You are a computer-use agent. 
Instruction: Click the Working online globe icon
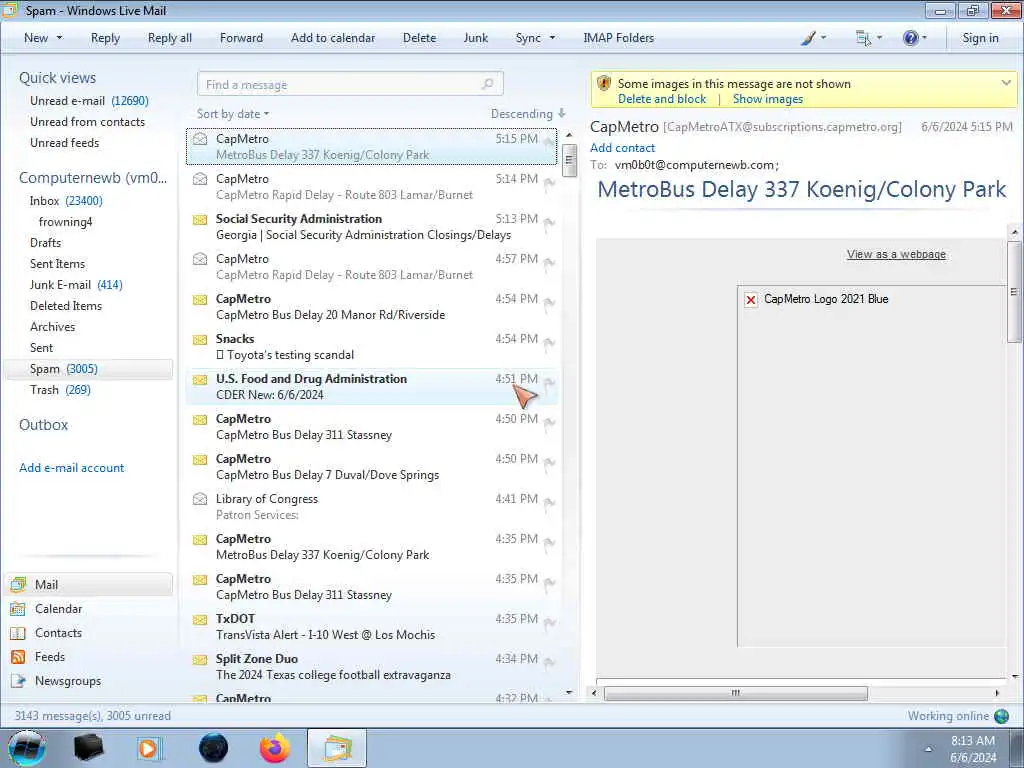click(x=1001, y=716)
